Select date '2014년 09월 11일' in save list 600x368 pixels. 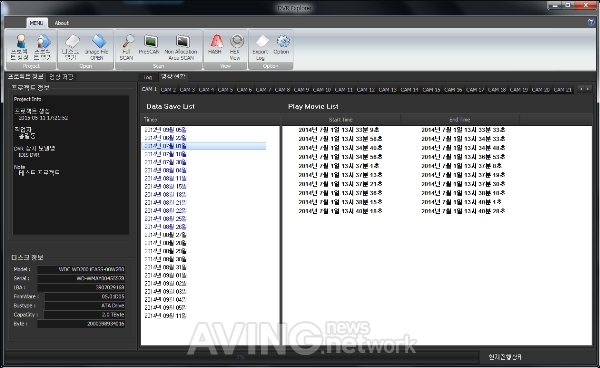tap(165, 316)
